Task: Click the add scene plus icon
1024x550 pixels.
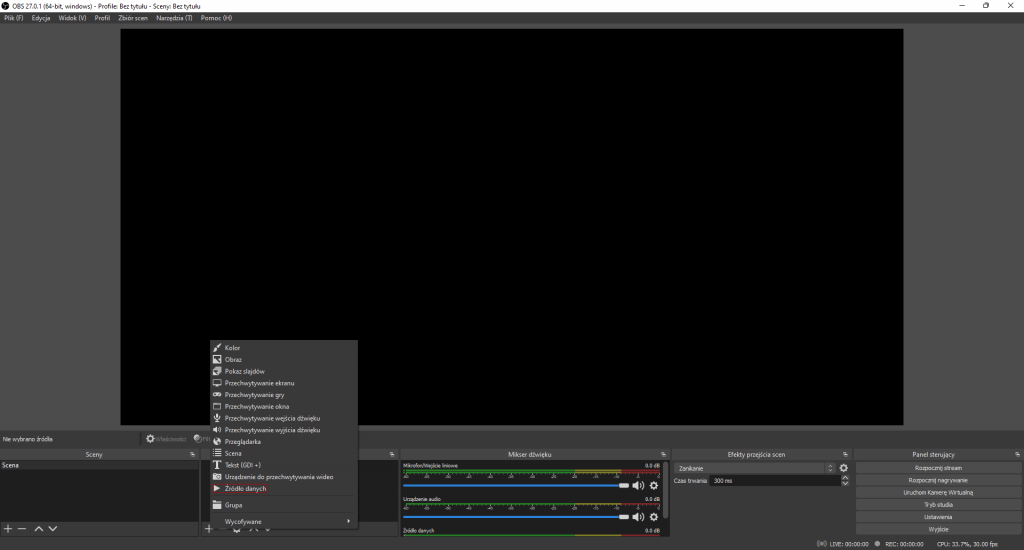Action: tap(8, 528)
